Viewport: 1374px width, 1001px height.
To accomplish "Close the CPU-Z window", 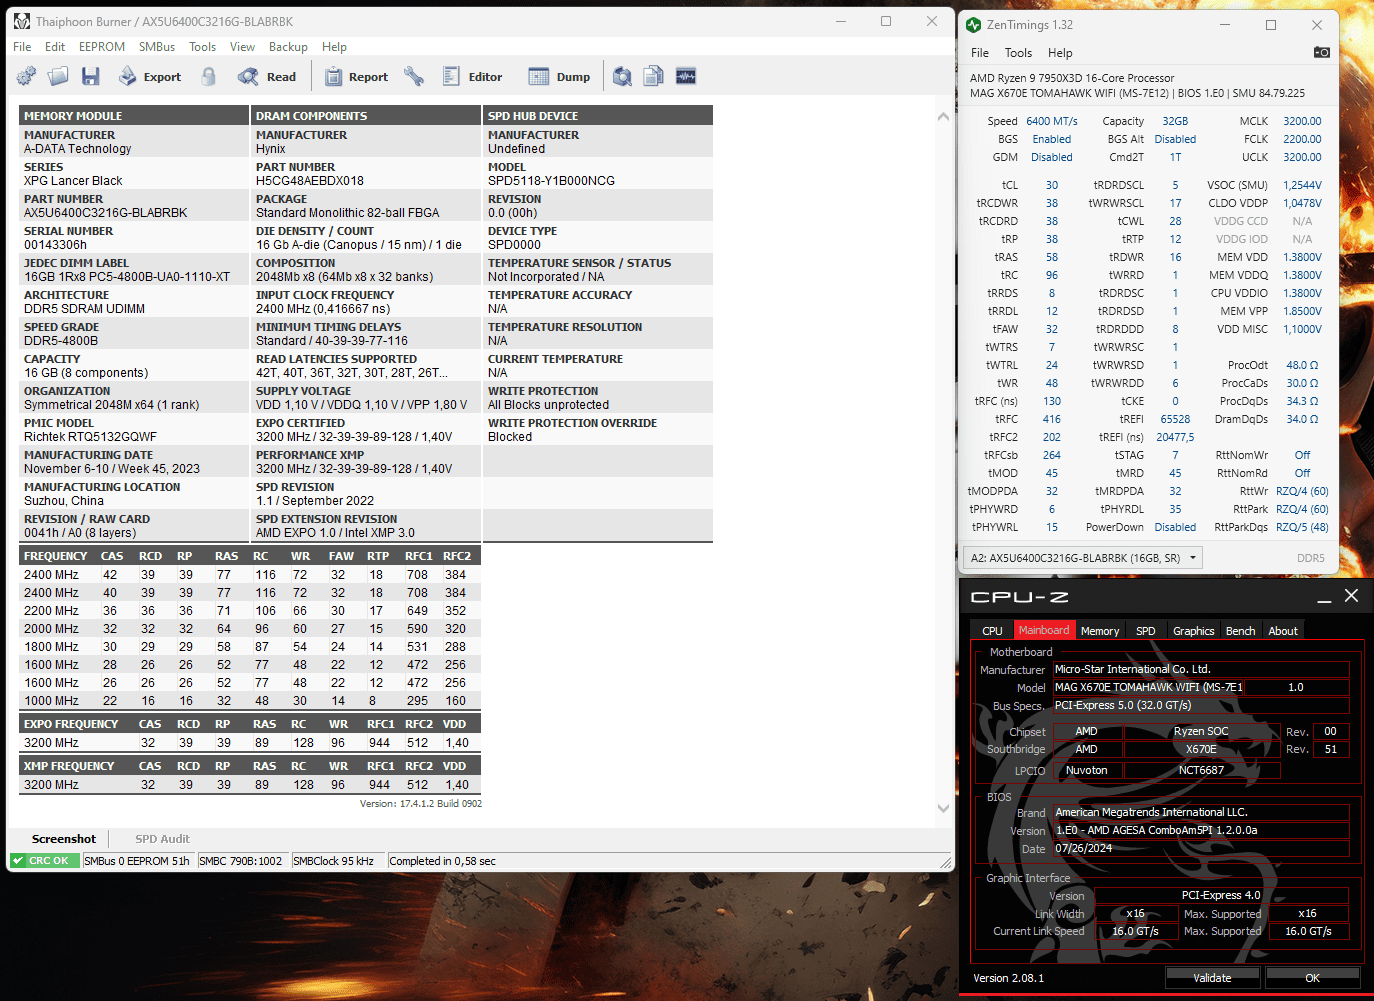I will [1351, 596].
